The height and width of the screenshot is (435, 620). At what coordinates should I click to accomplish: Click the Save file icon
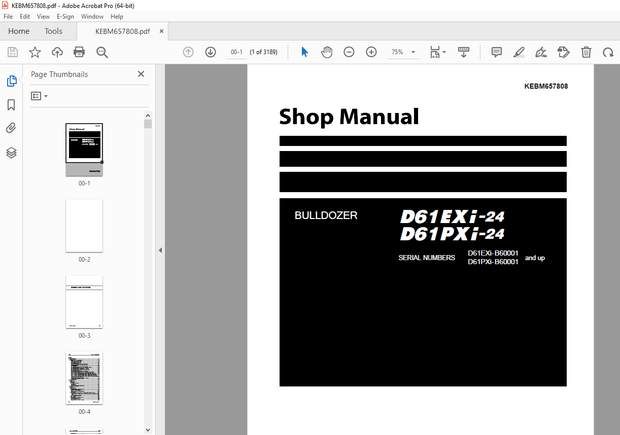[x=13, y=52]
